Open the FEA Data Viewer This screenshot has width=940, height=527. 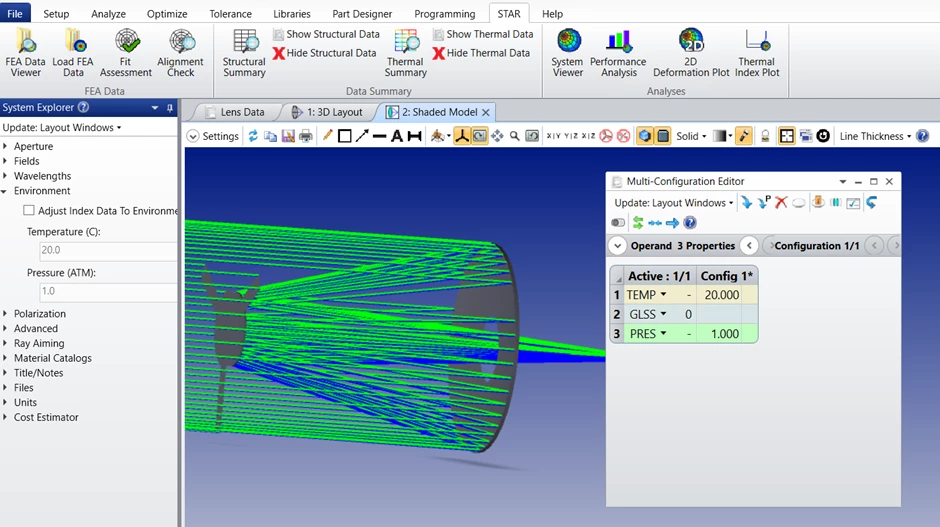pos(25,52)
